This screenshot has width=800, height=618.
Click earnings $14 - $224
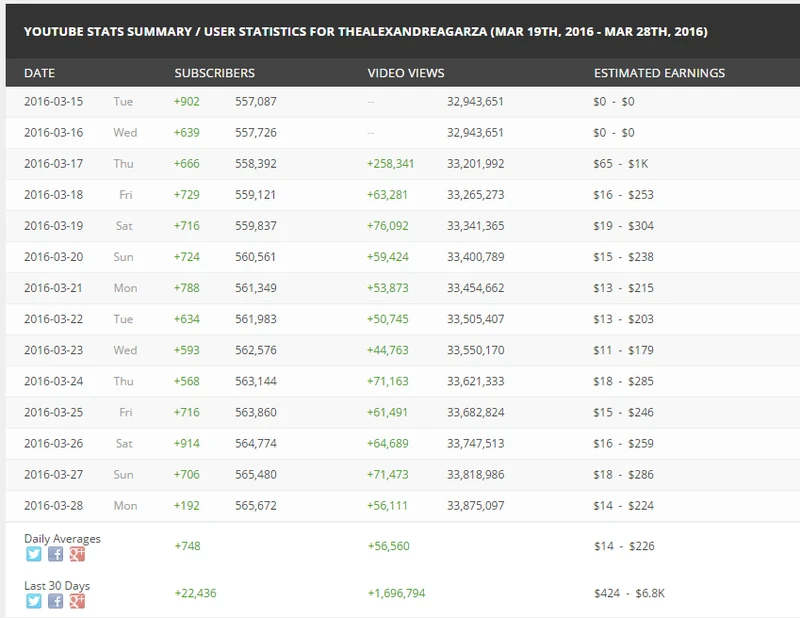[x=623, y=506]
